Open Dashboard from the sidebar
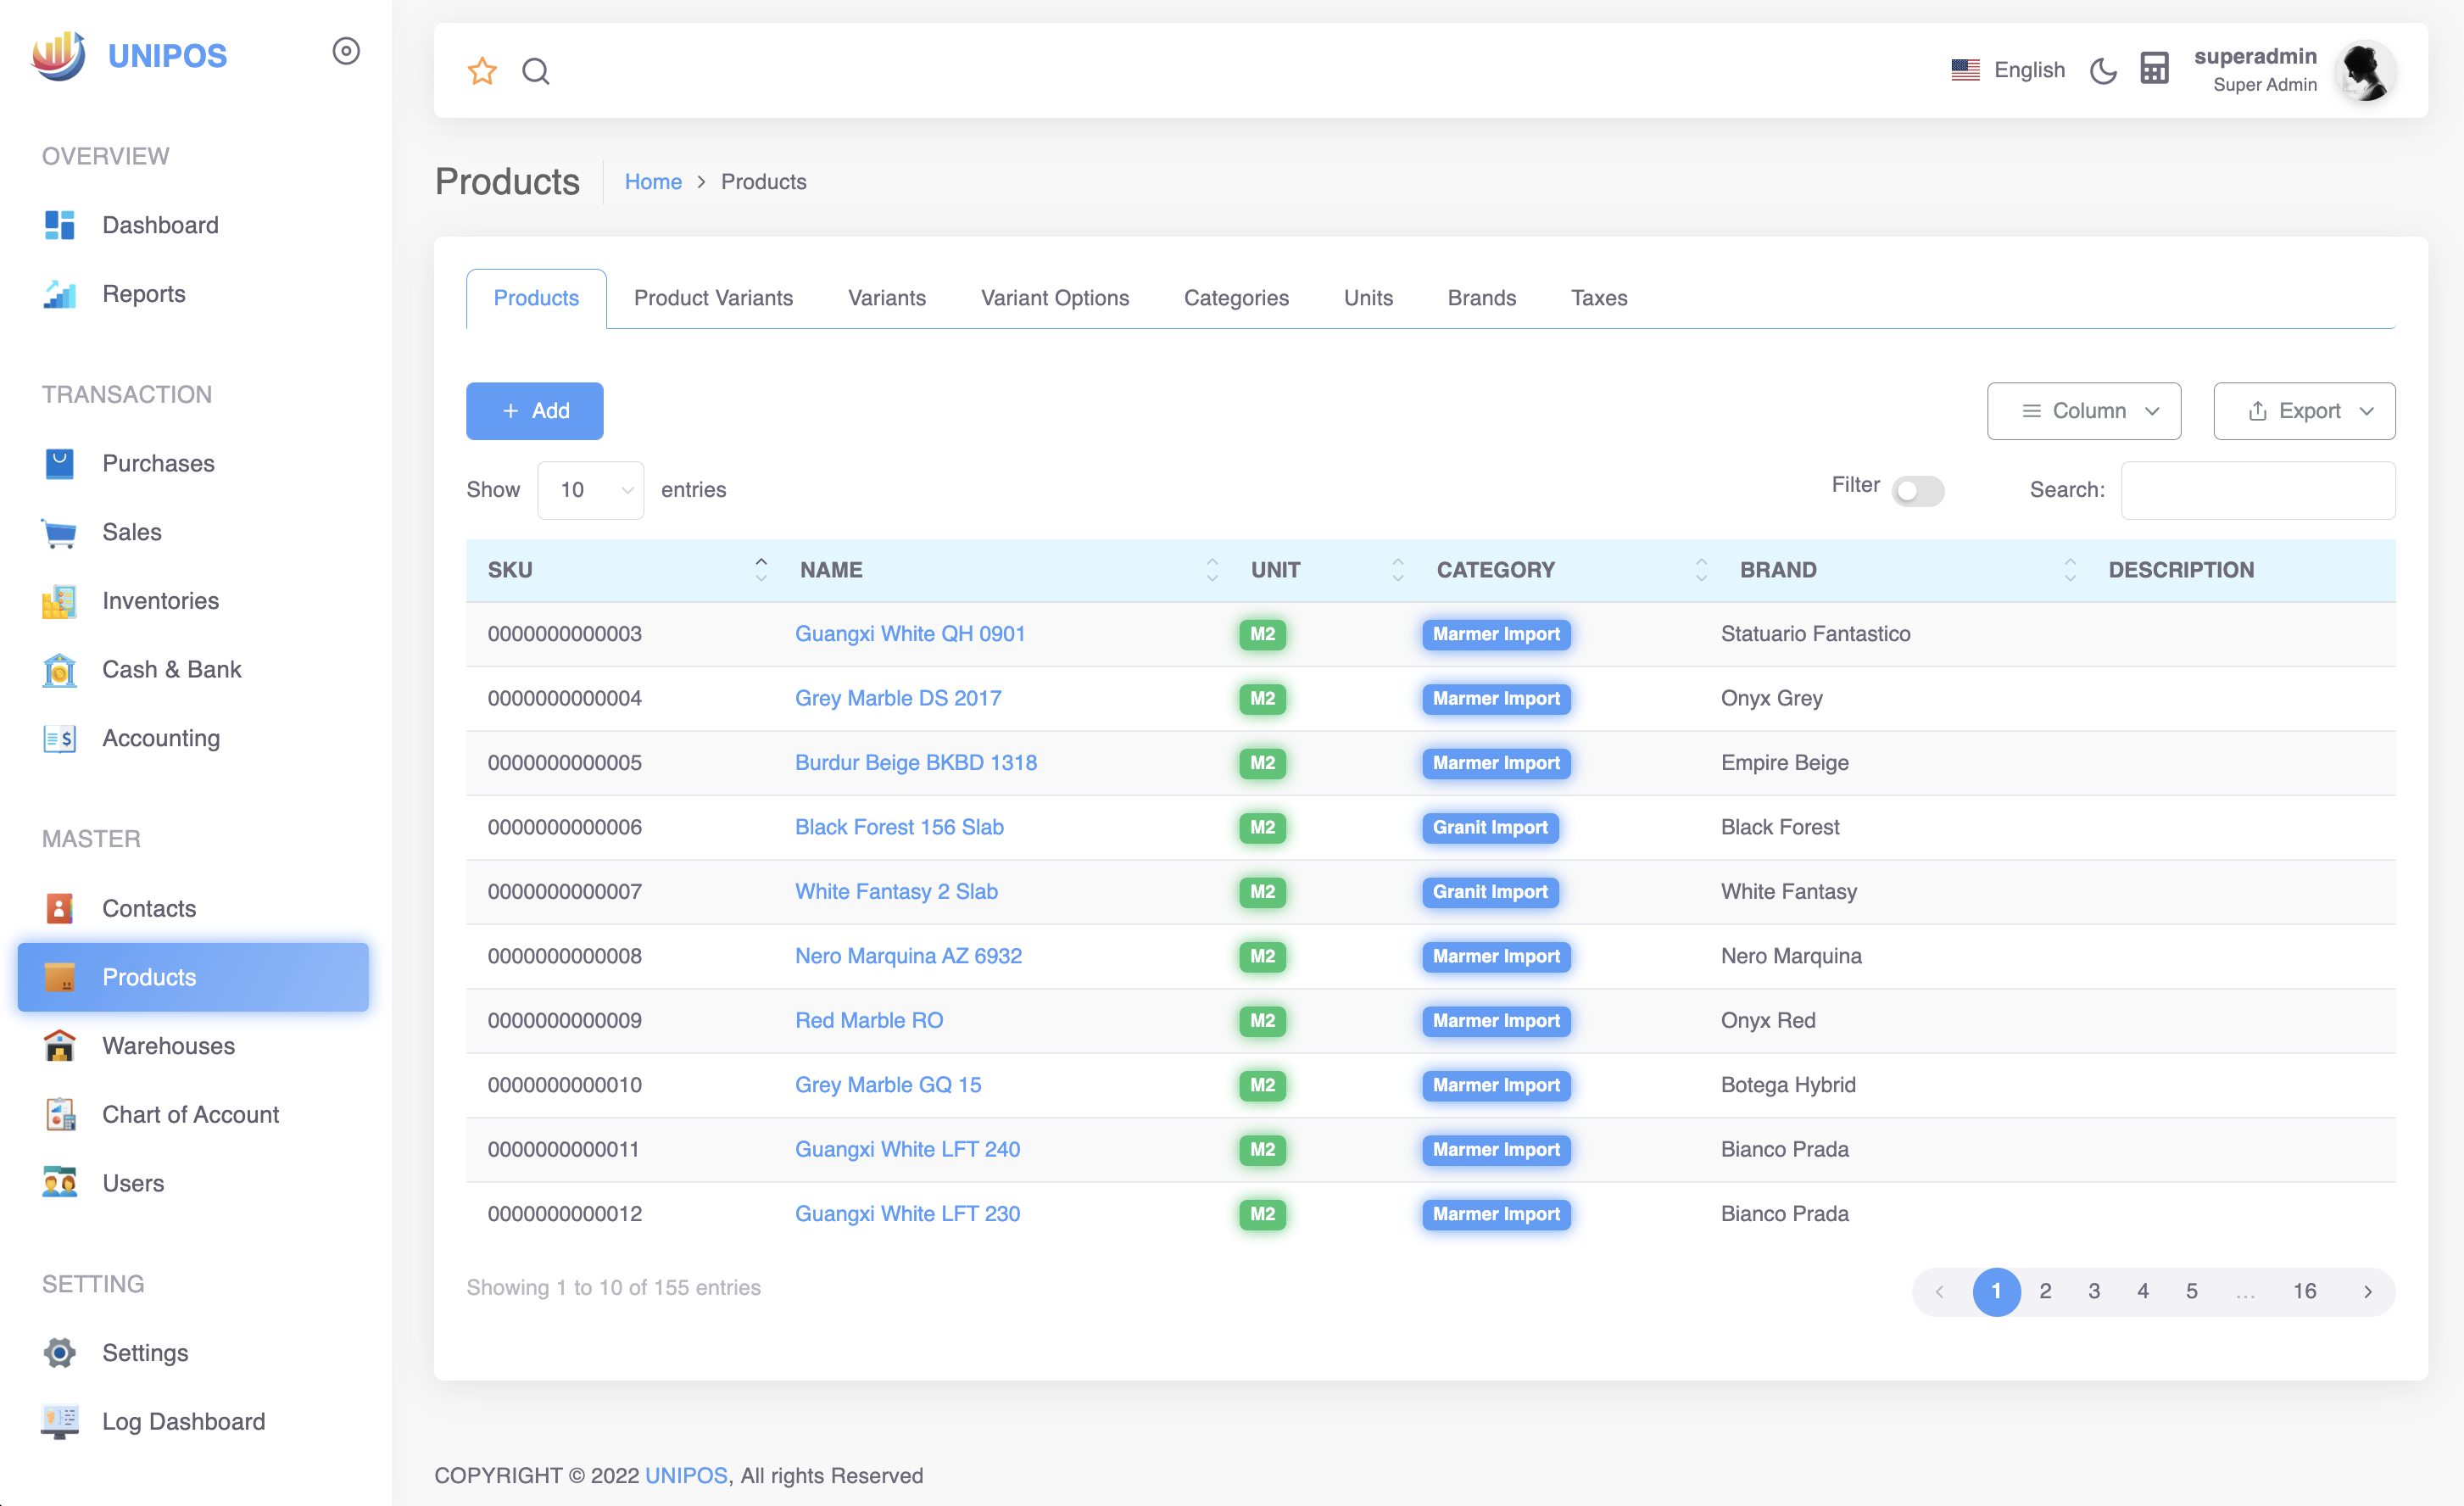This screenshot has width=2464, height=1506. point(193,225)
